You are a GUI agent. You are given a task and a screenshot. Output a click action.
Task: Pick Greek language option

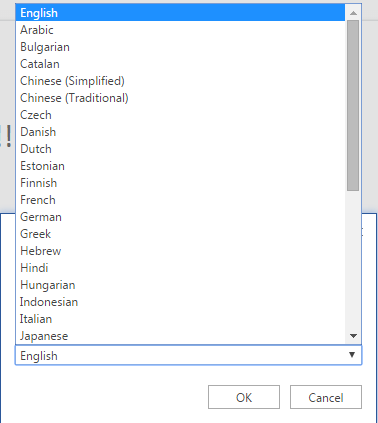(x=180, y=234)
